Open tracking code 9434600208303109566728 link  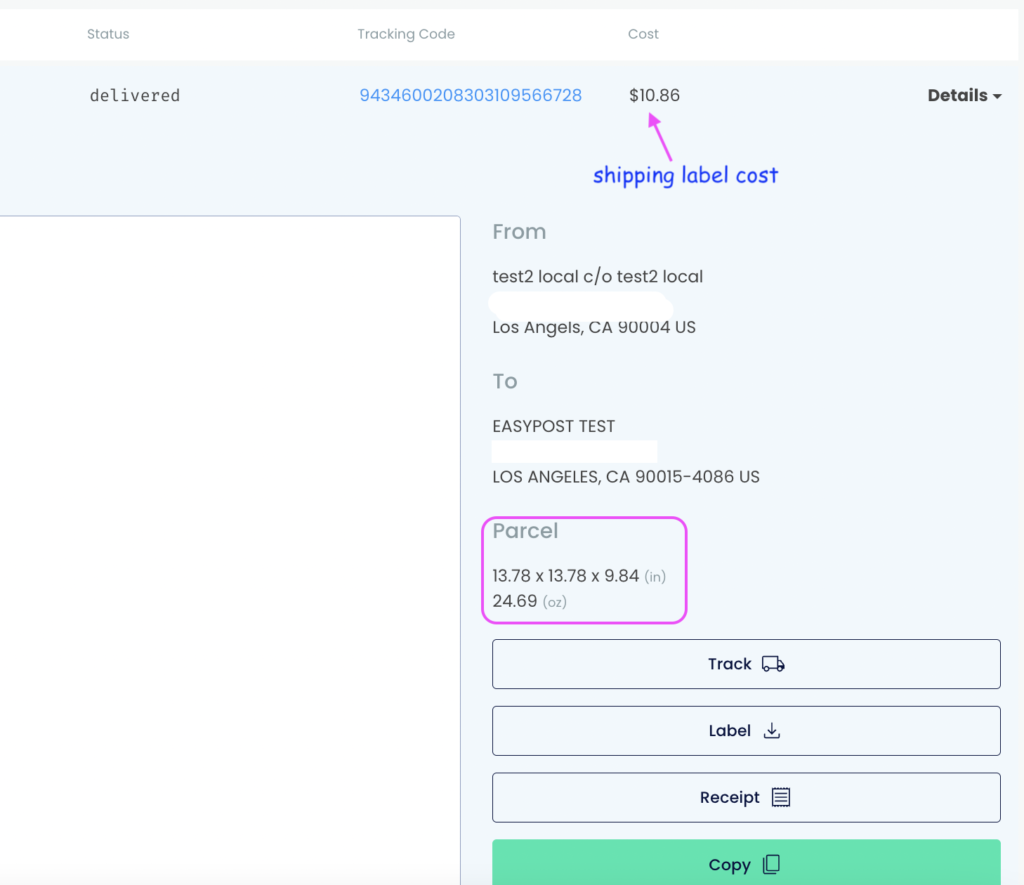pos(470,96)
